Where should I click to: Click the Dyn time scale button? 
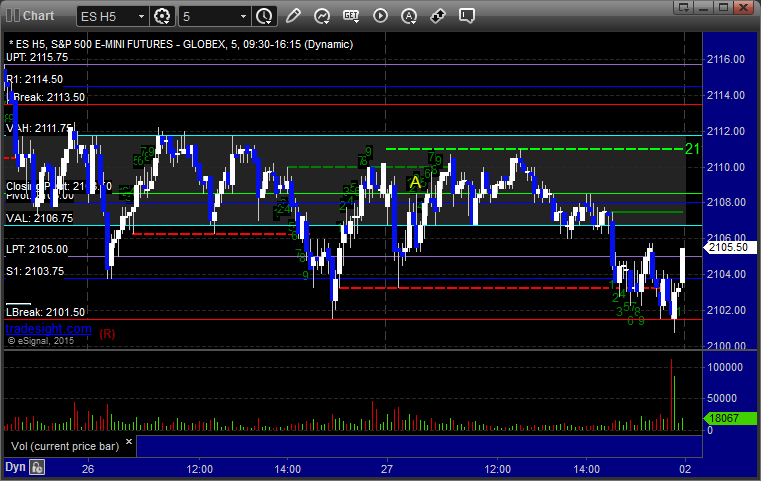pos(15,467)
